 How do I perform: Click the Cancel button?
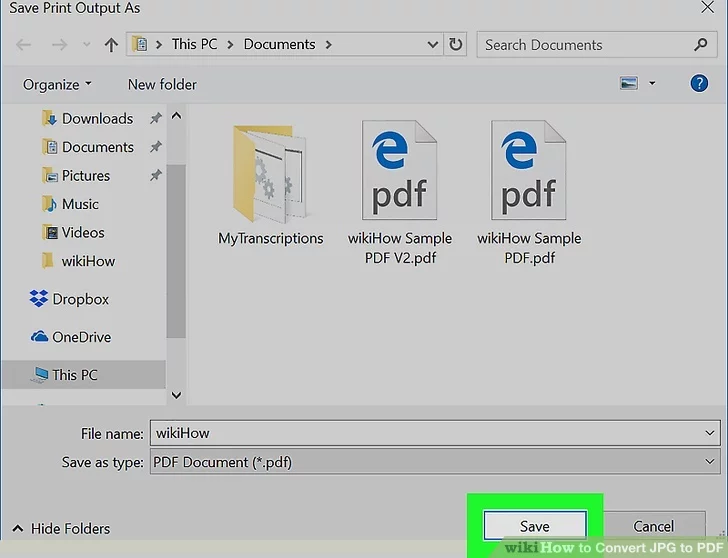pyautogui.click(x=653, y=526)
